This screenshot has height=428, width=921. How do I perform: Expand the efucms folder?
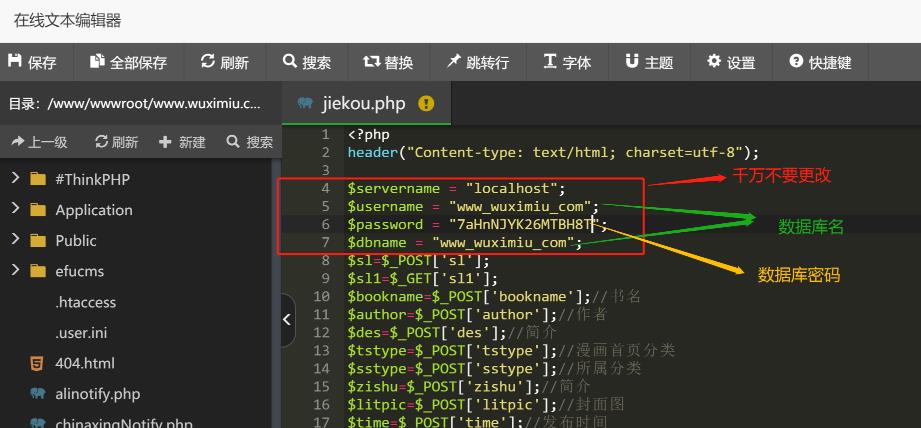pyautogui.click(x=15, y=271)
